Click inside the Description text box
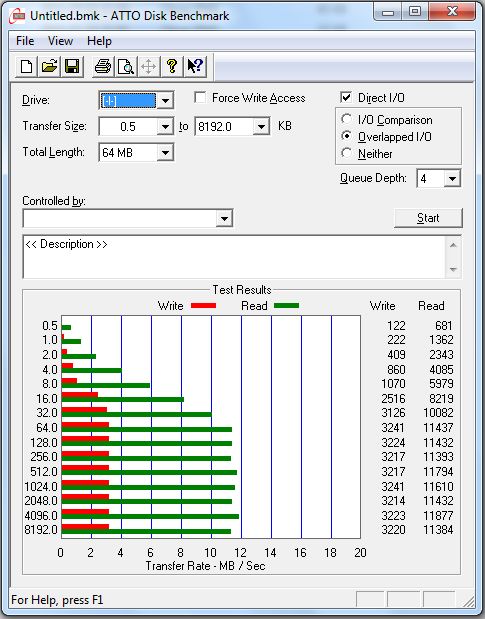The width and height of the screenshot is (485, 619). (x=235, y=257)
